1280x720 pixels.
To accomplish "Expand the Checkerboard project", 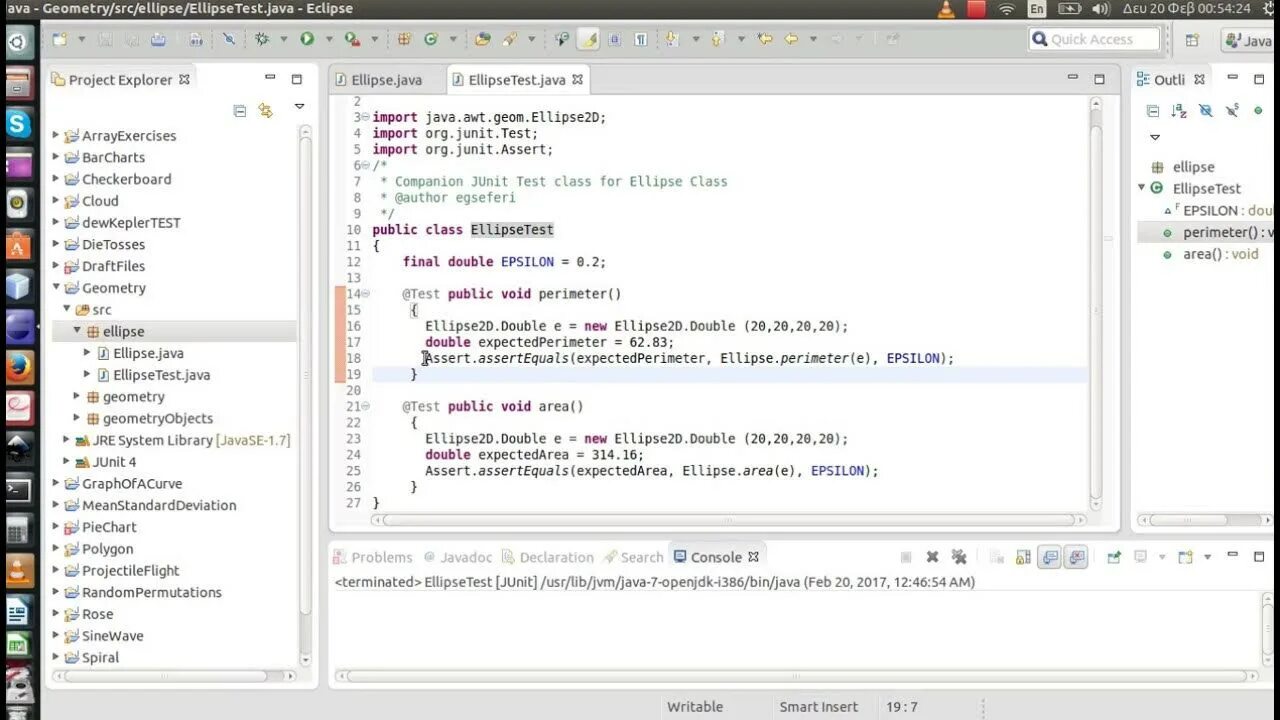I will tap(57, 179).
